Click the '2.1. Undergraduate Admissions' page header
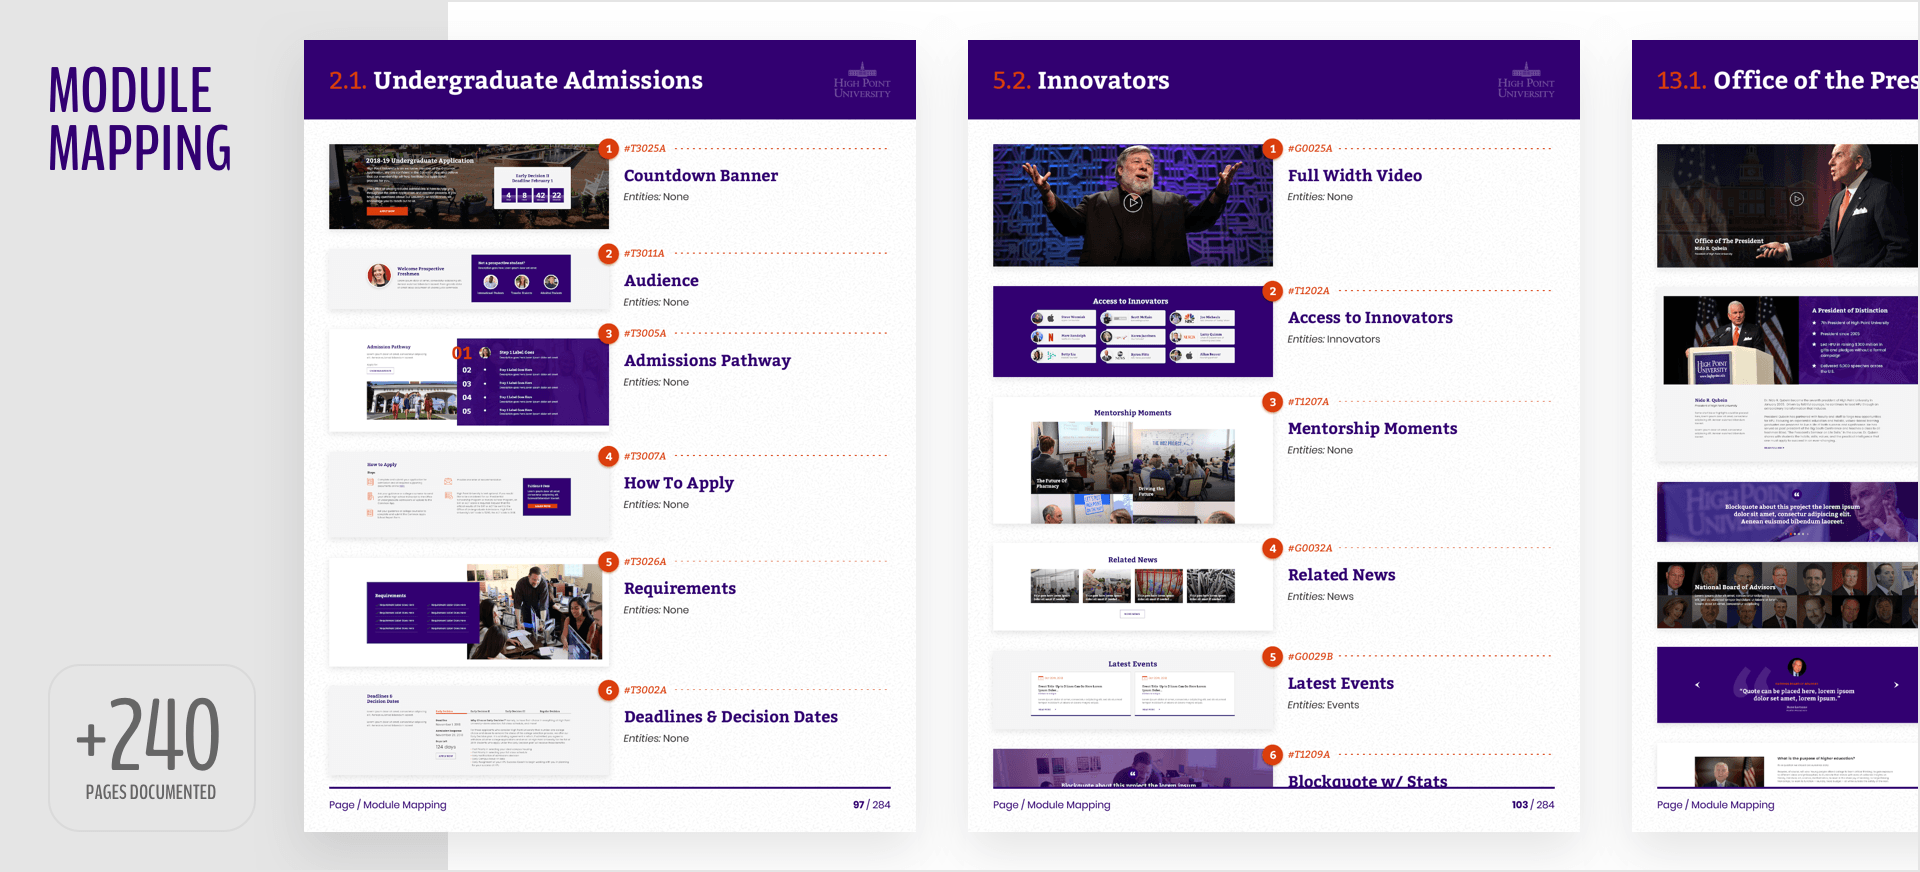Image resolution: width=1920 pixels, height=872 pixels. pyautogui.click(x=516, y=81)
